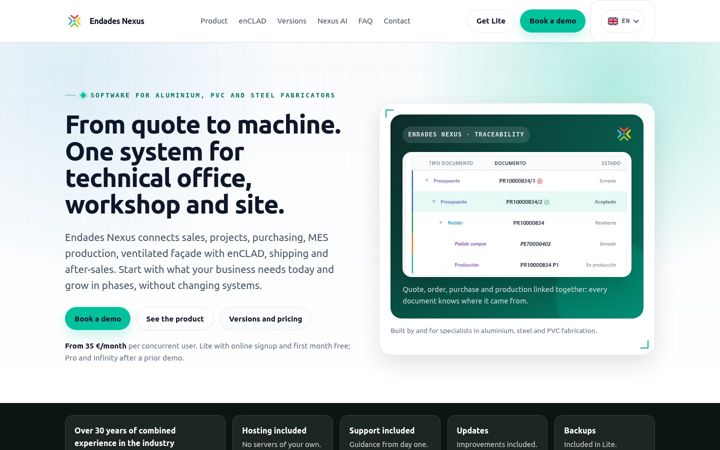Image resolution: width=720 pixels, height=450 pixels.
Task: Click the See the product button
Action: tap(175, 319)
